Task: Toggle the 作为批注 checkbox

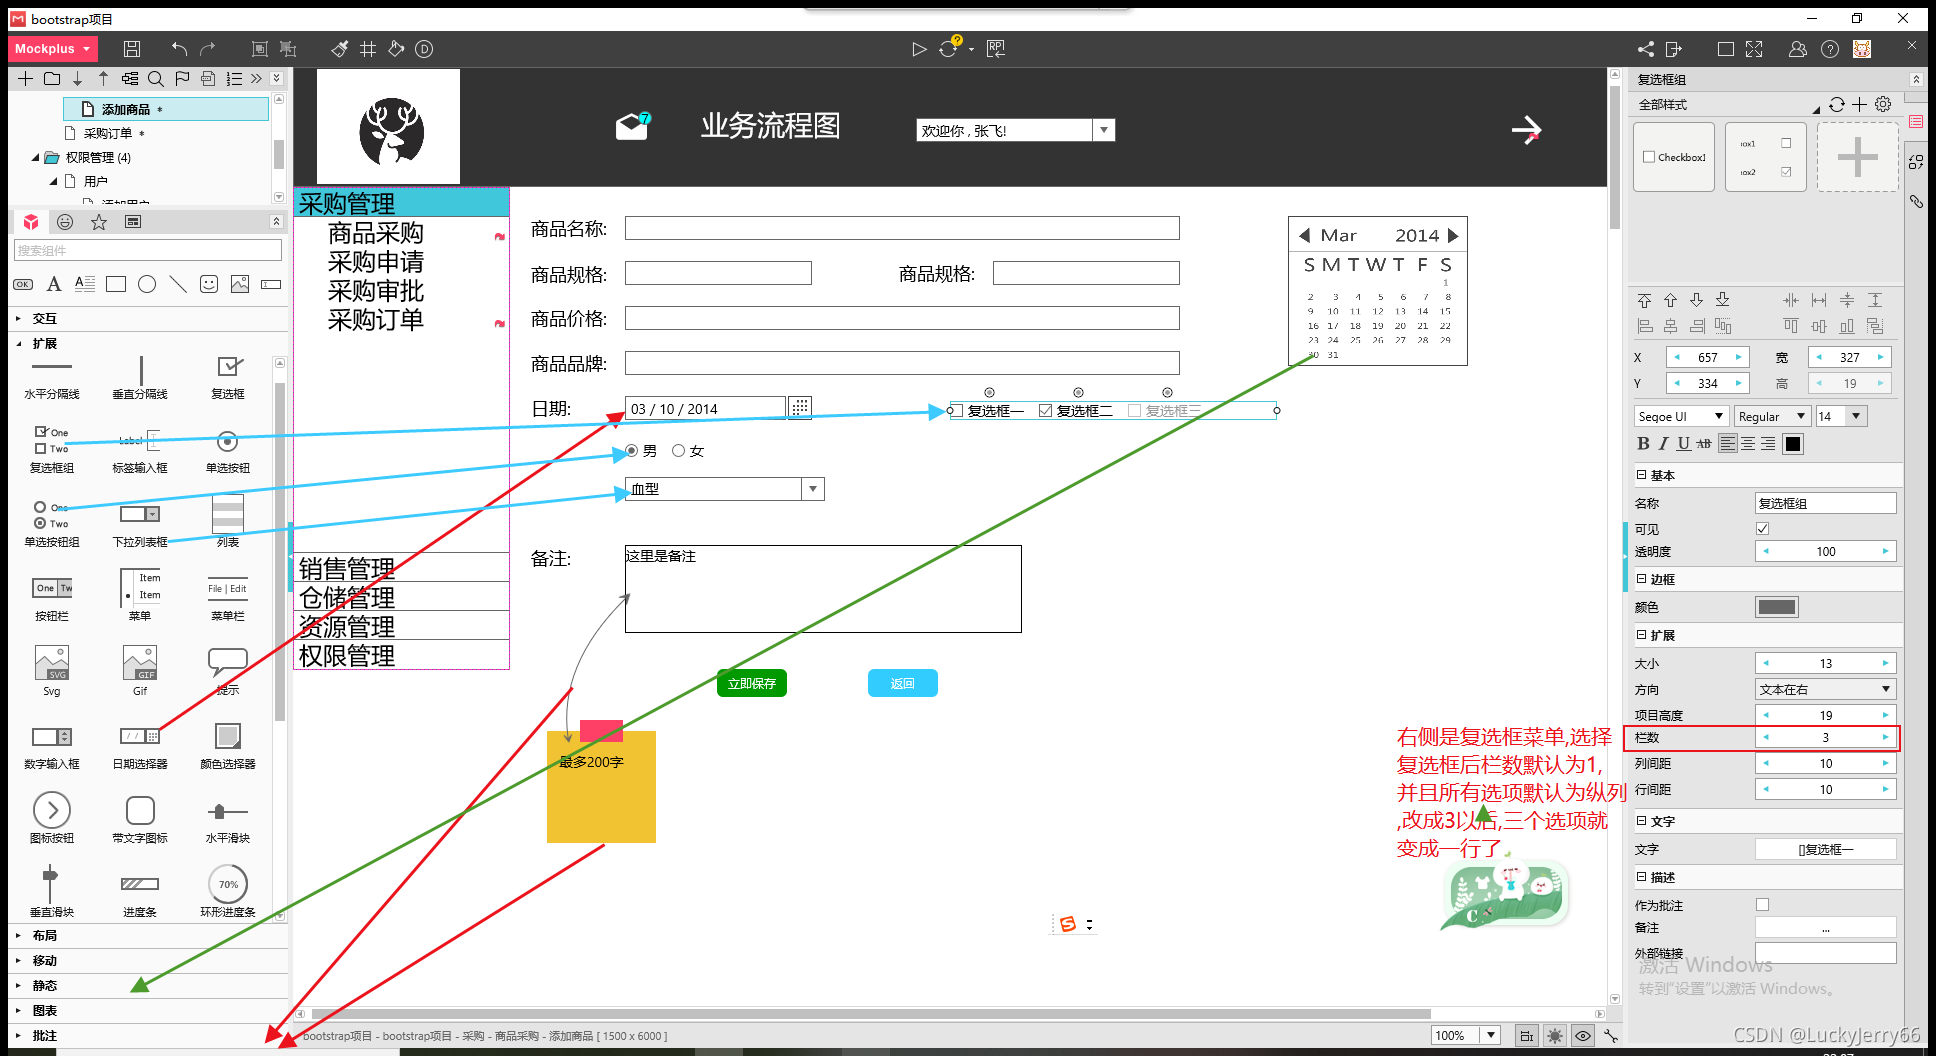Action: point(1763,904)
